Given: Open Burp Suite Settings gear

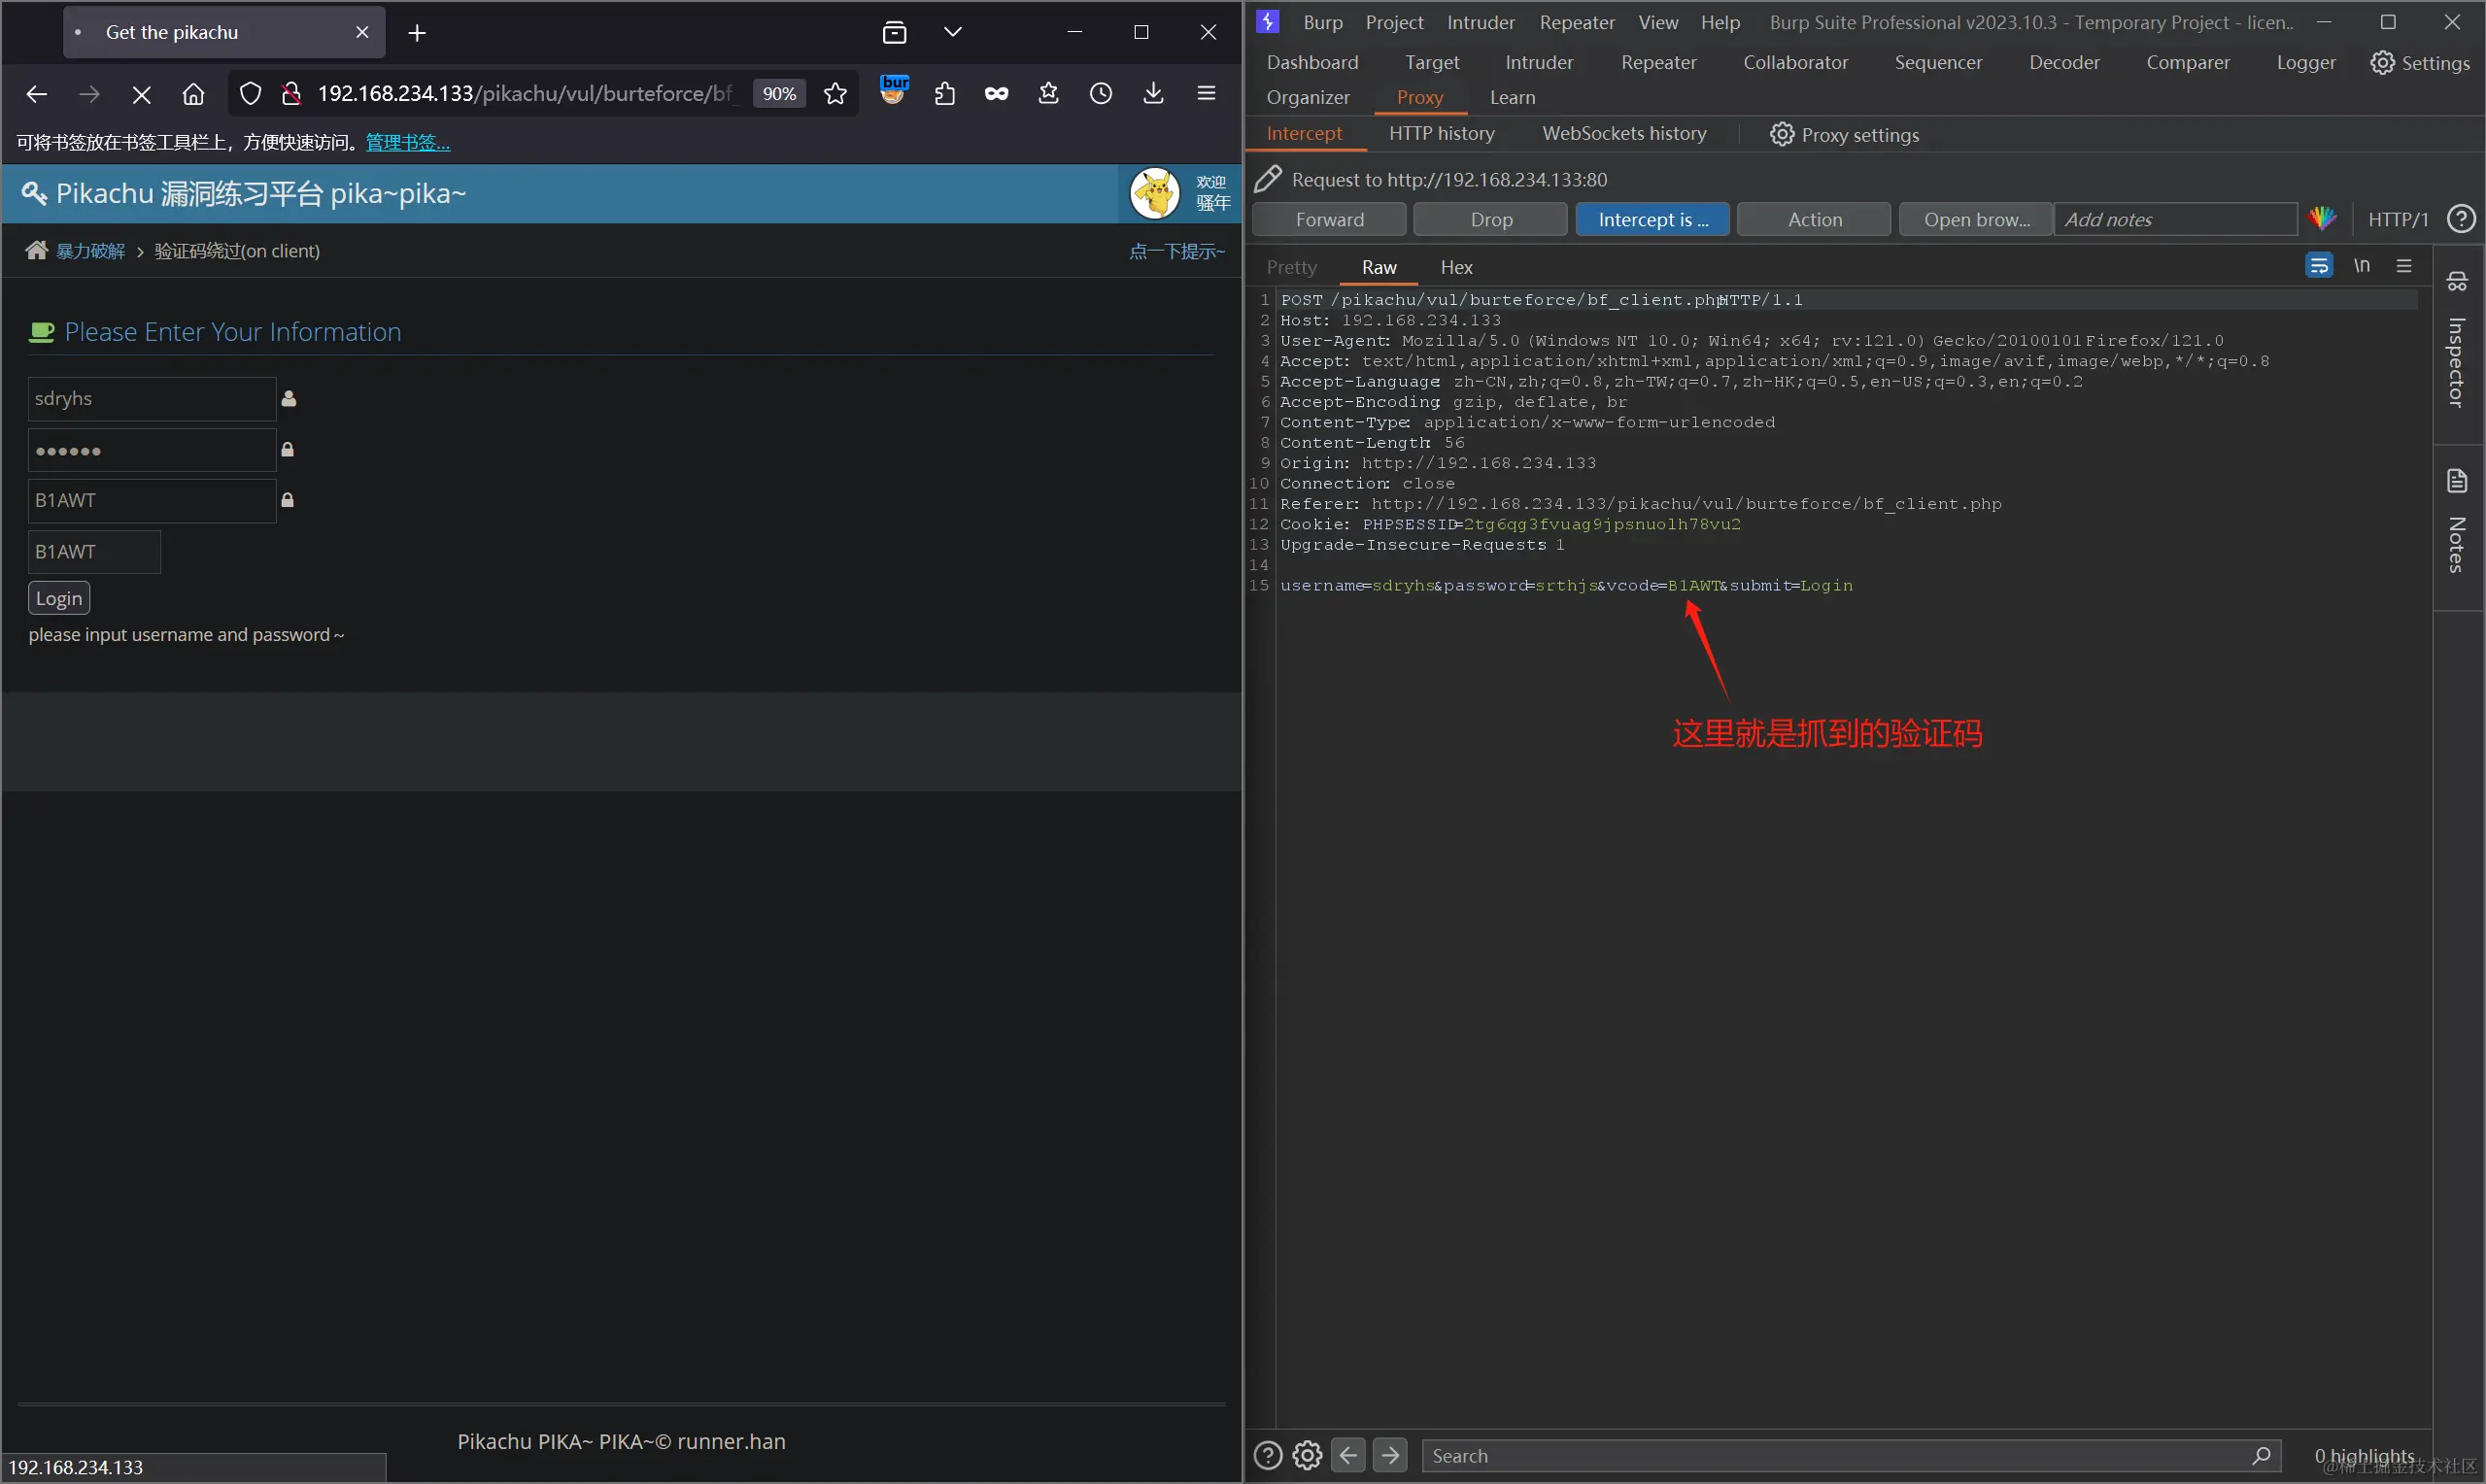Looking at the screenshot, I should pyautogui.click(x=2420, y=62).
